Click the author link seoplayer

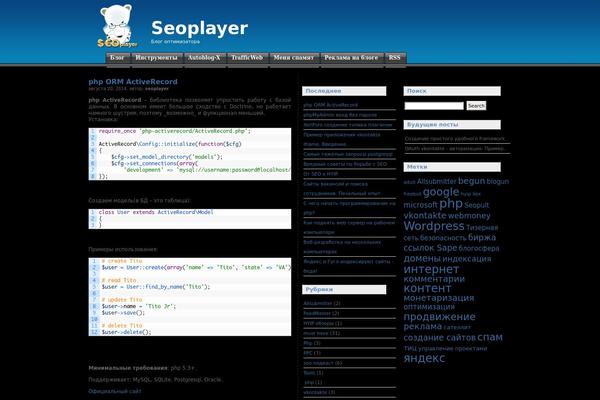tap(157, 88)
